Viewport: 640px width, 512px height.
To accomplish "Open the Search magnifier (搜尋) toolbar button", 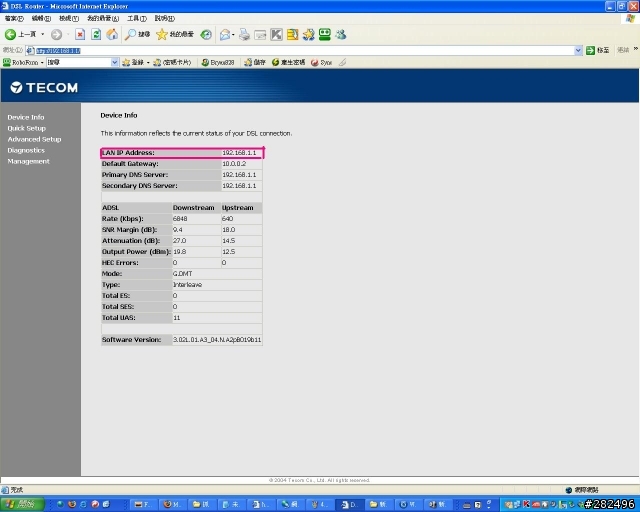I will (x=137, y=35).
